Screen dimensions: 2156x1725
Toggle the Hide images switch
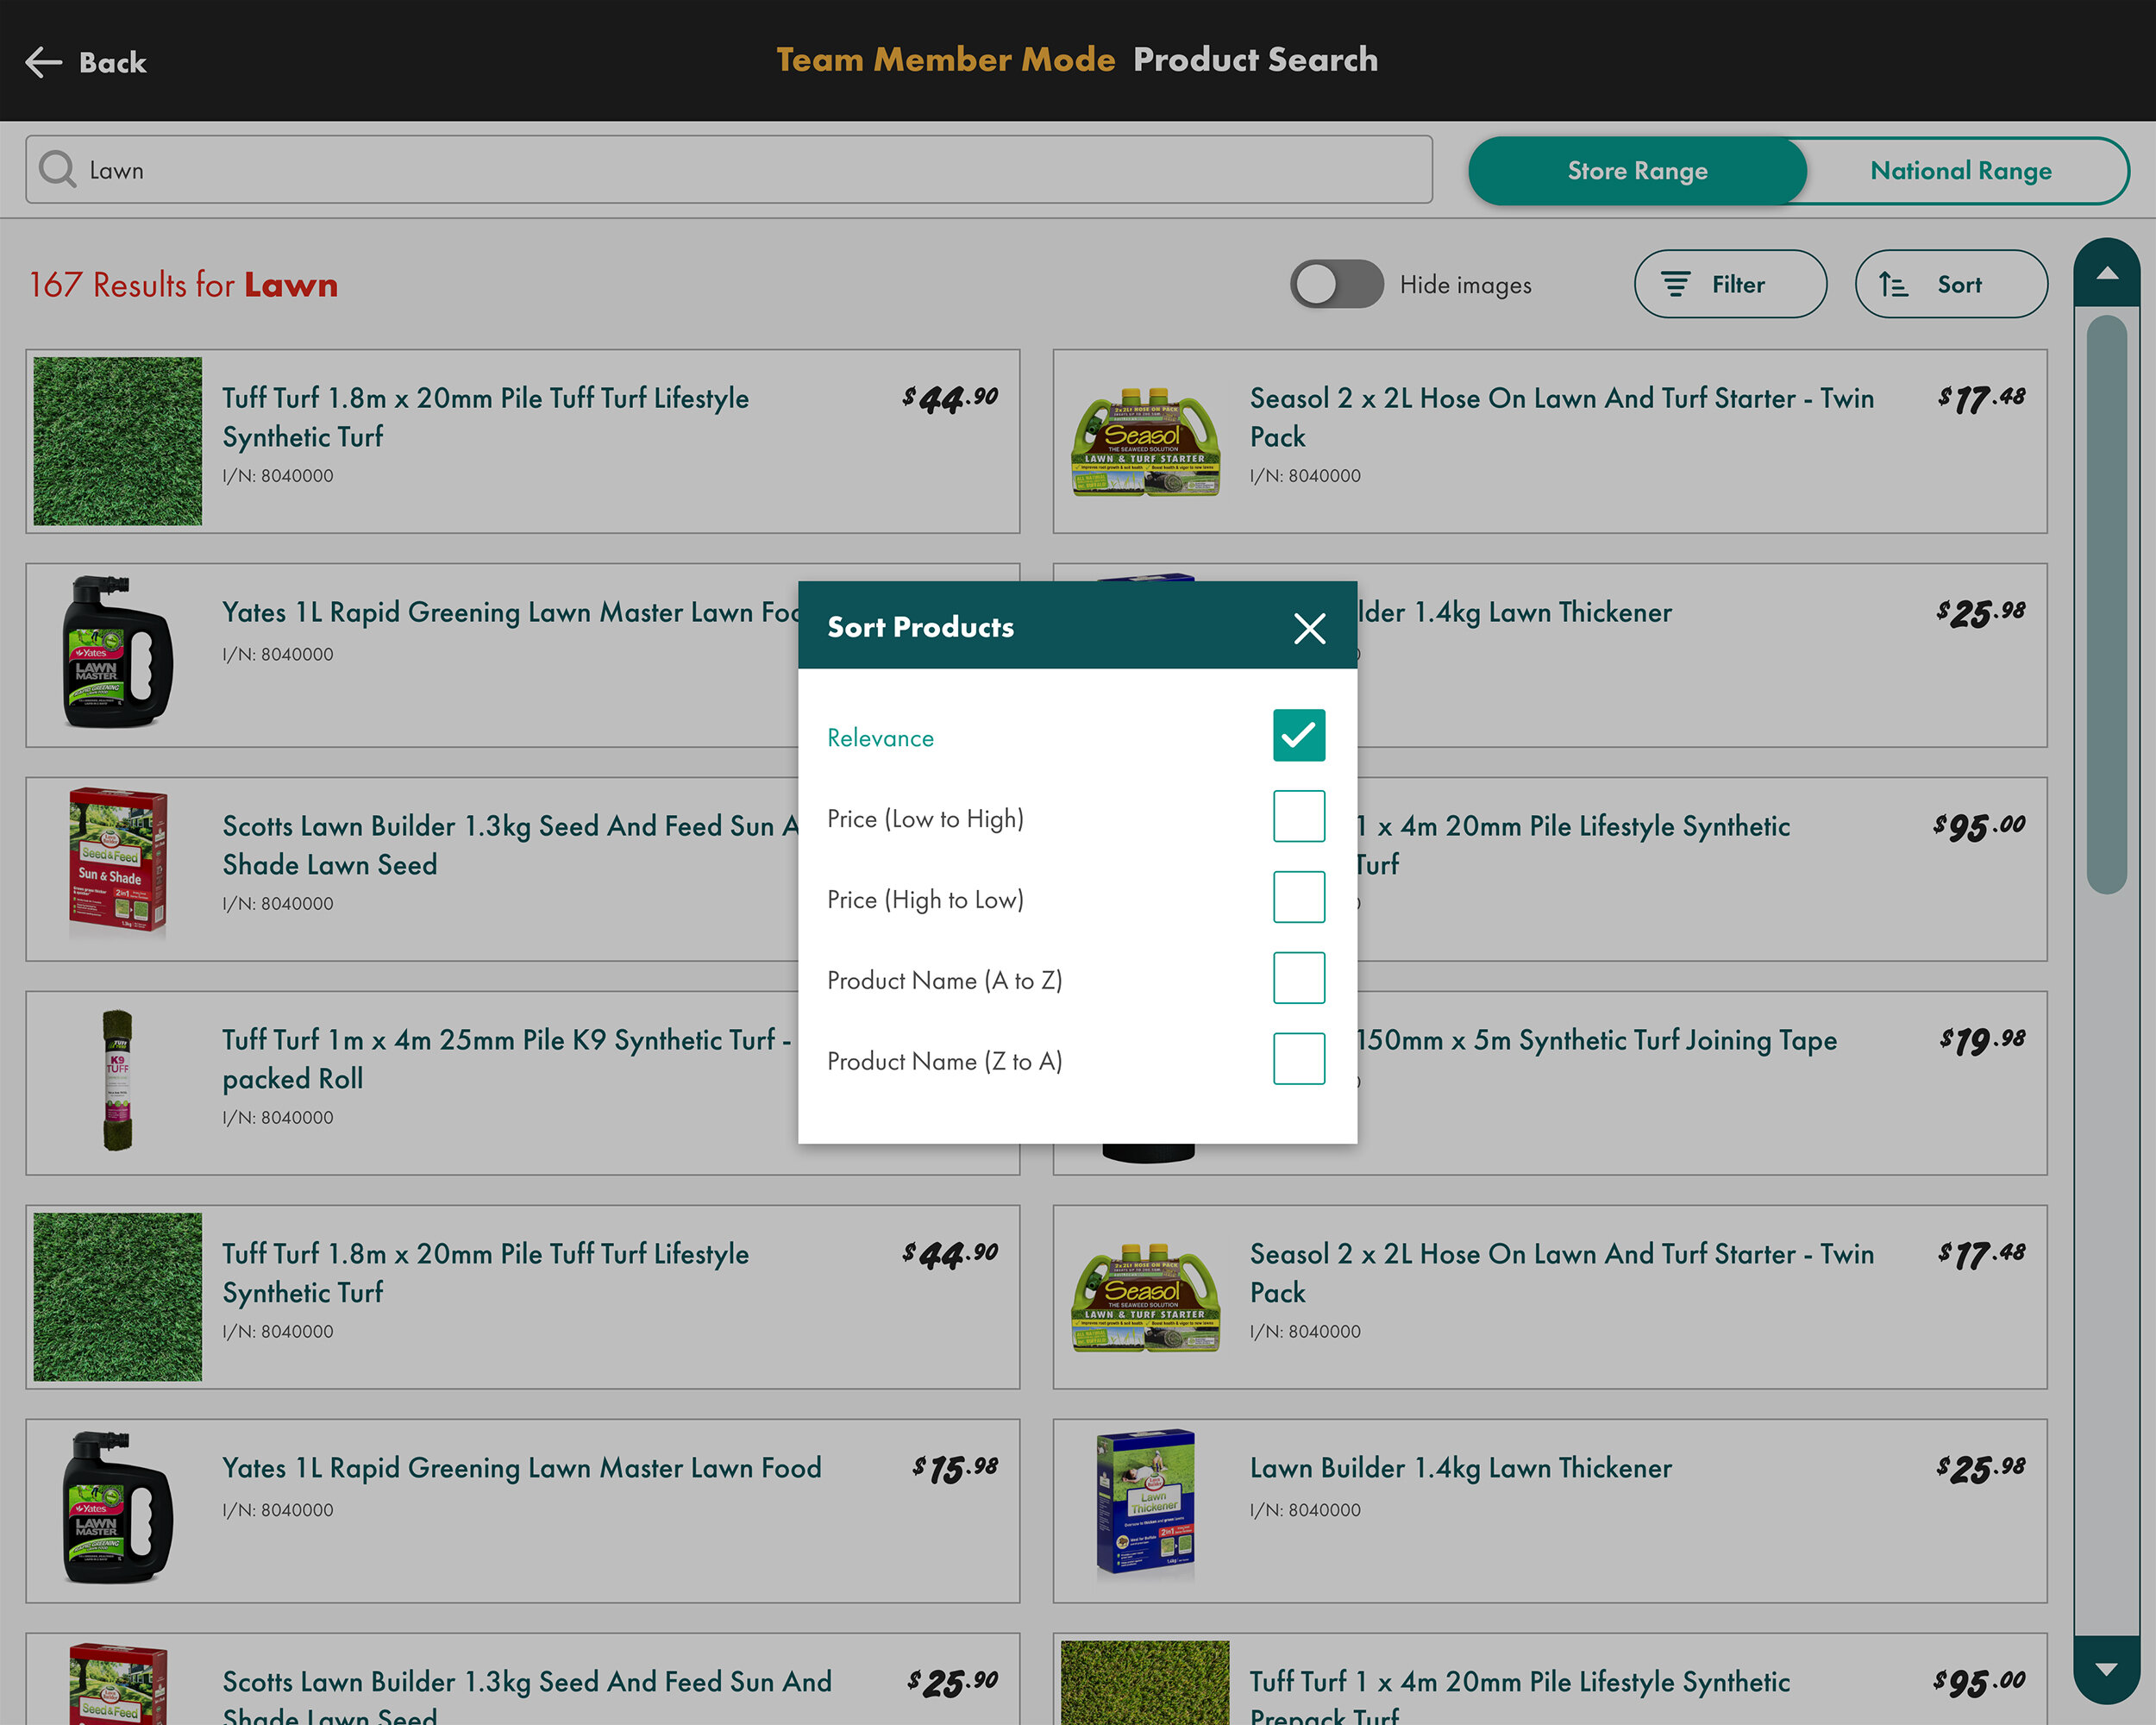1337,285
